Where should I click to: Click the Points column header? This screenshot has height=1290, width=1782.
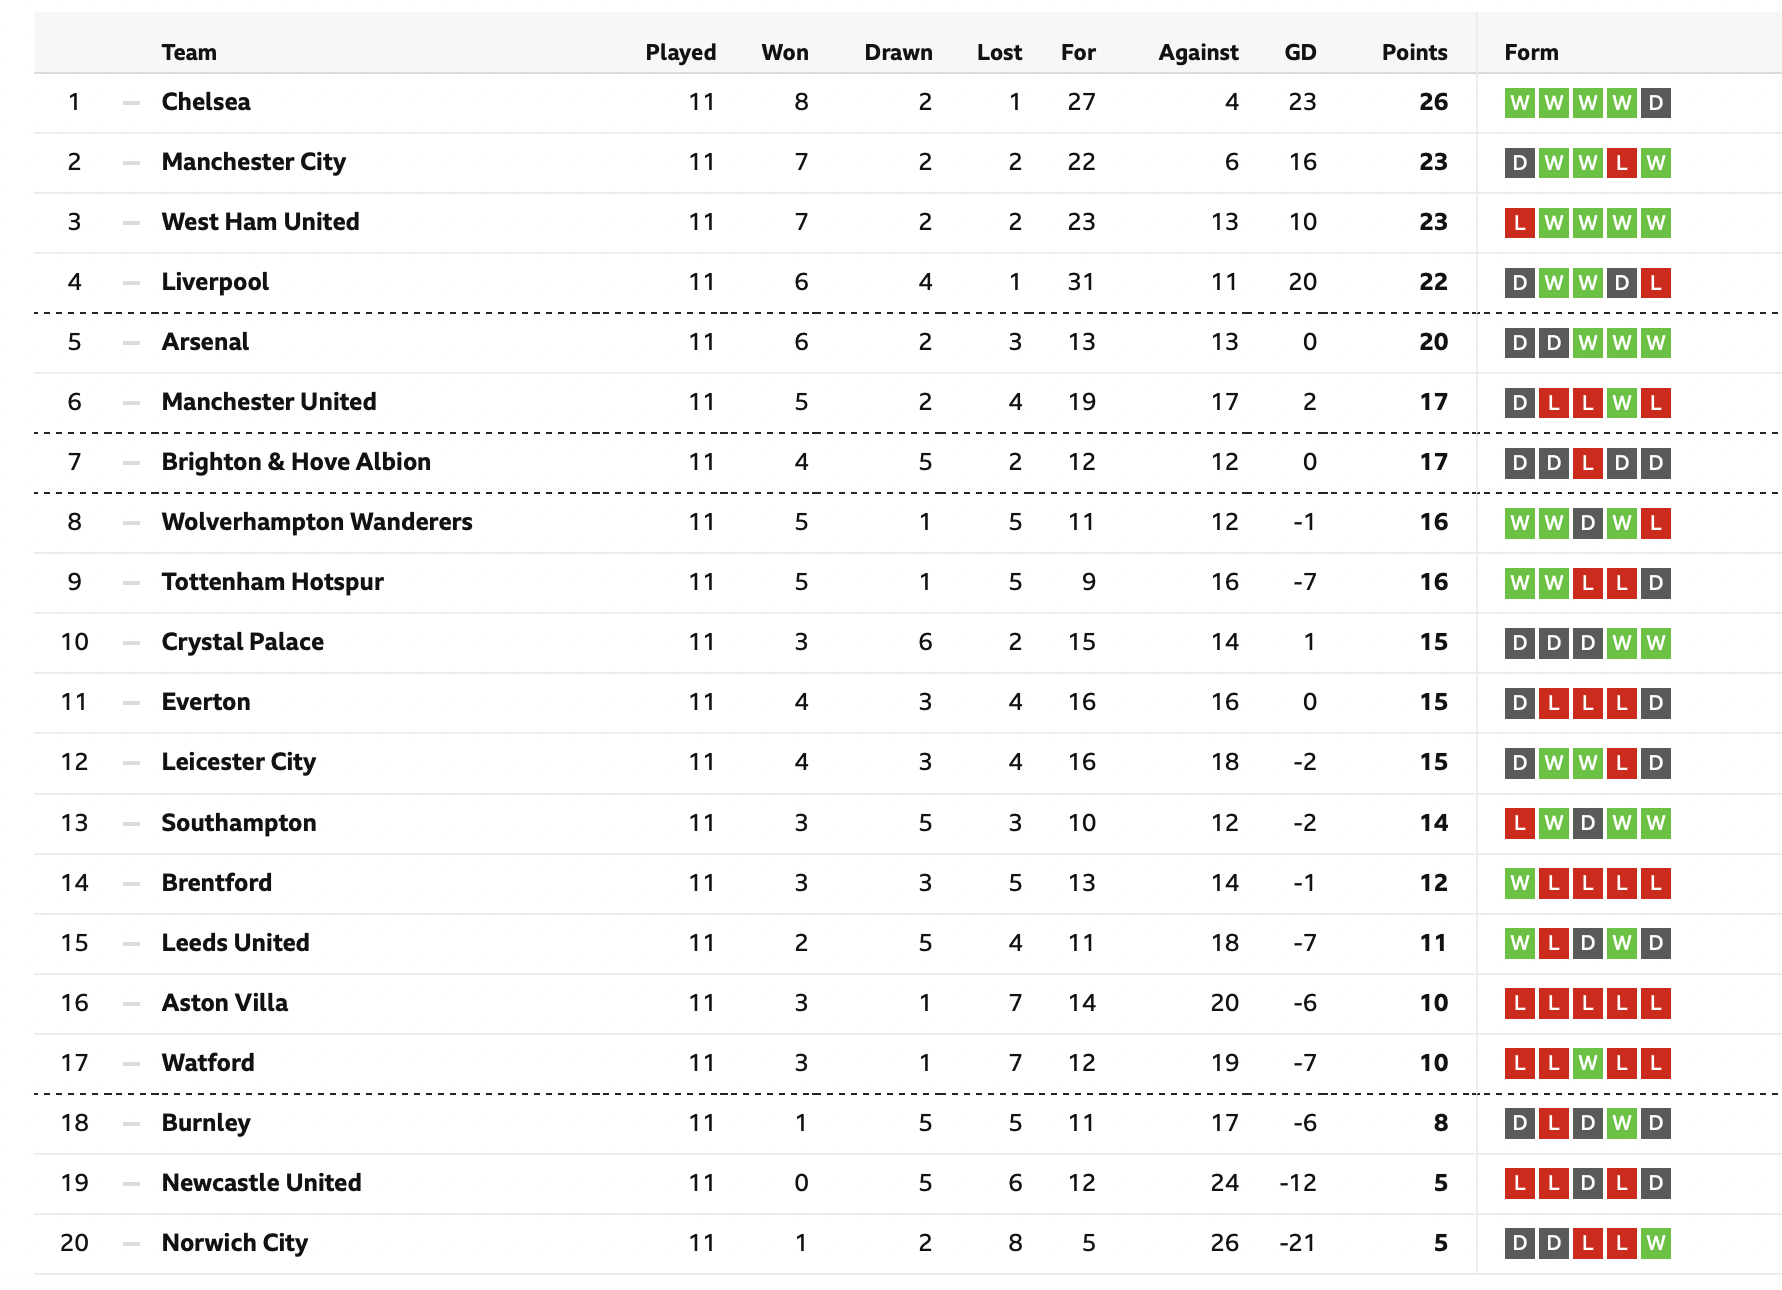pos(1414,52)
